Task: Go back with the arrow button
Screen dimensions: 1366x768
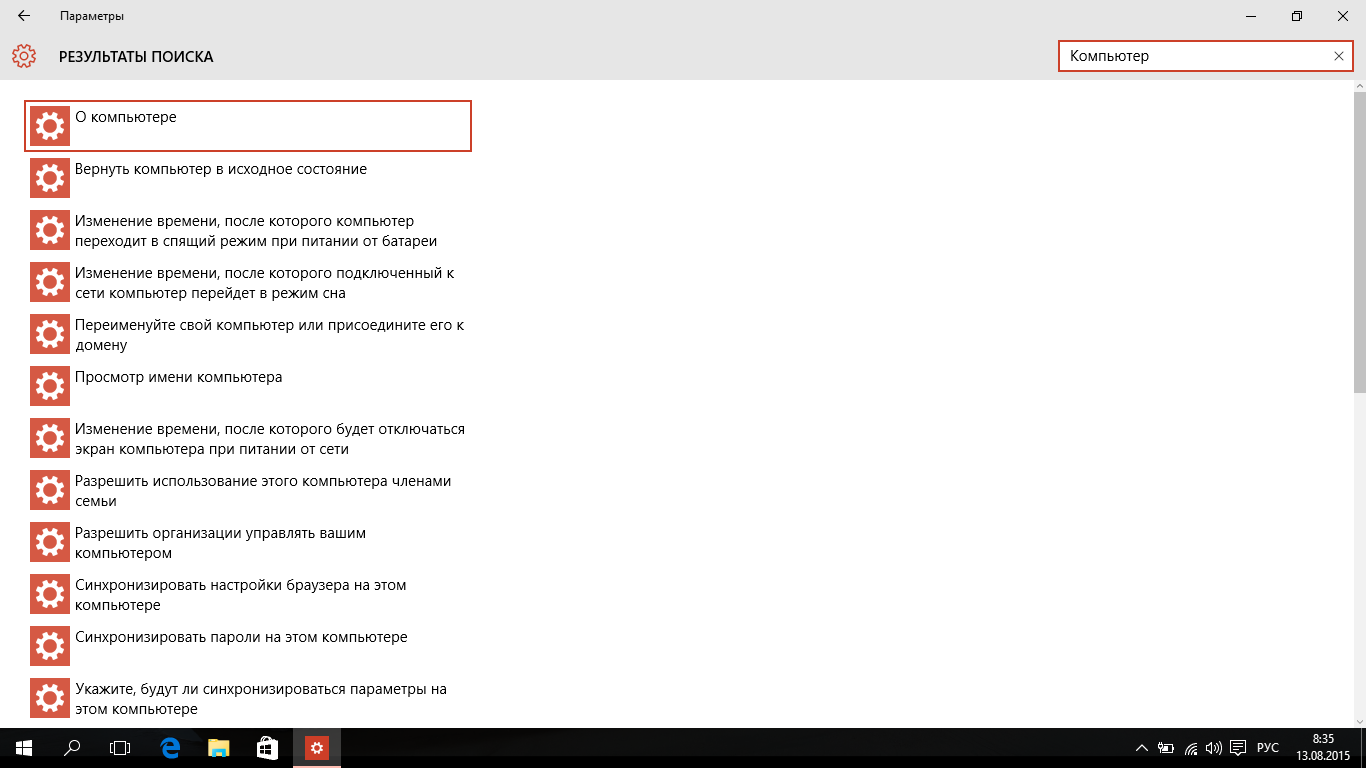Action: pos(24,16)
